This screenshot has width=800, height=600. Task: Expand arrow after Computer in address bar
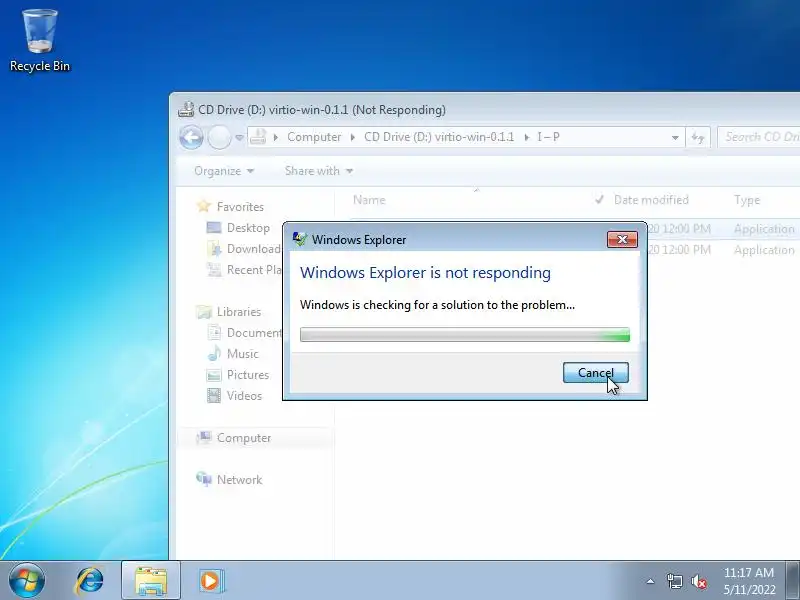click(x=353, y=137)
